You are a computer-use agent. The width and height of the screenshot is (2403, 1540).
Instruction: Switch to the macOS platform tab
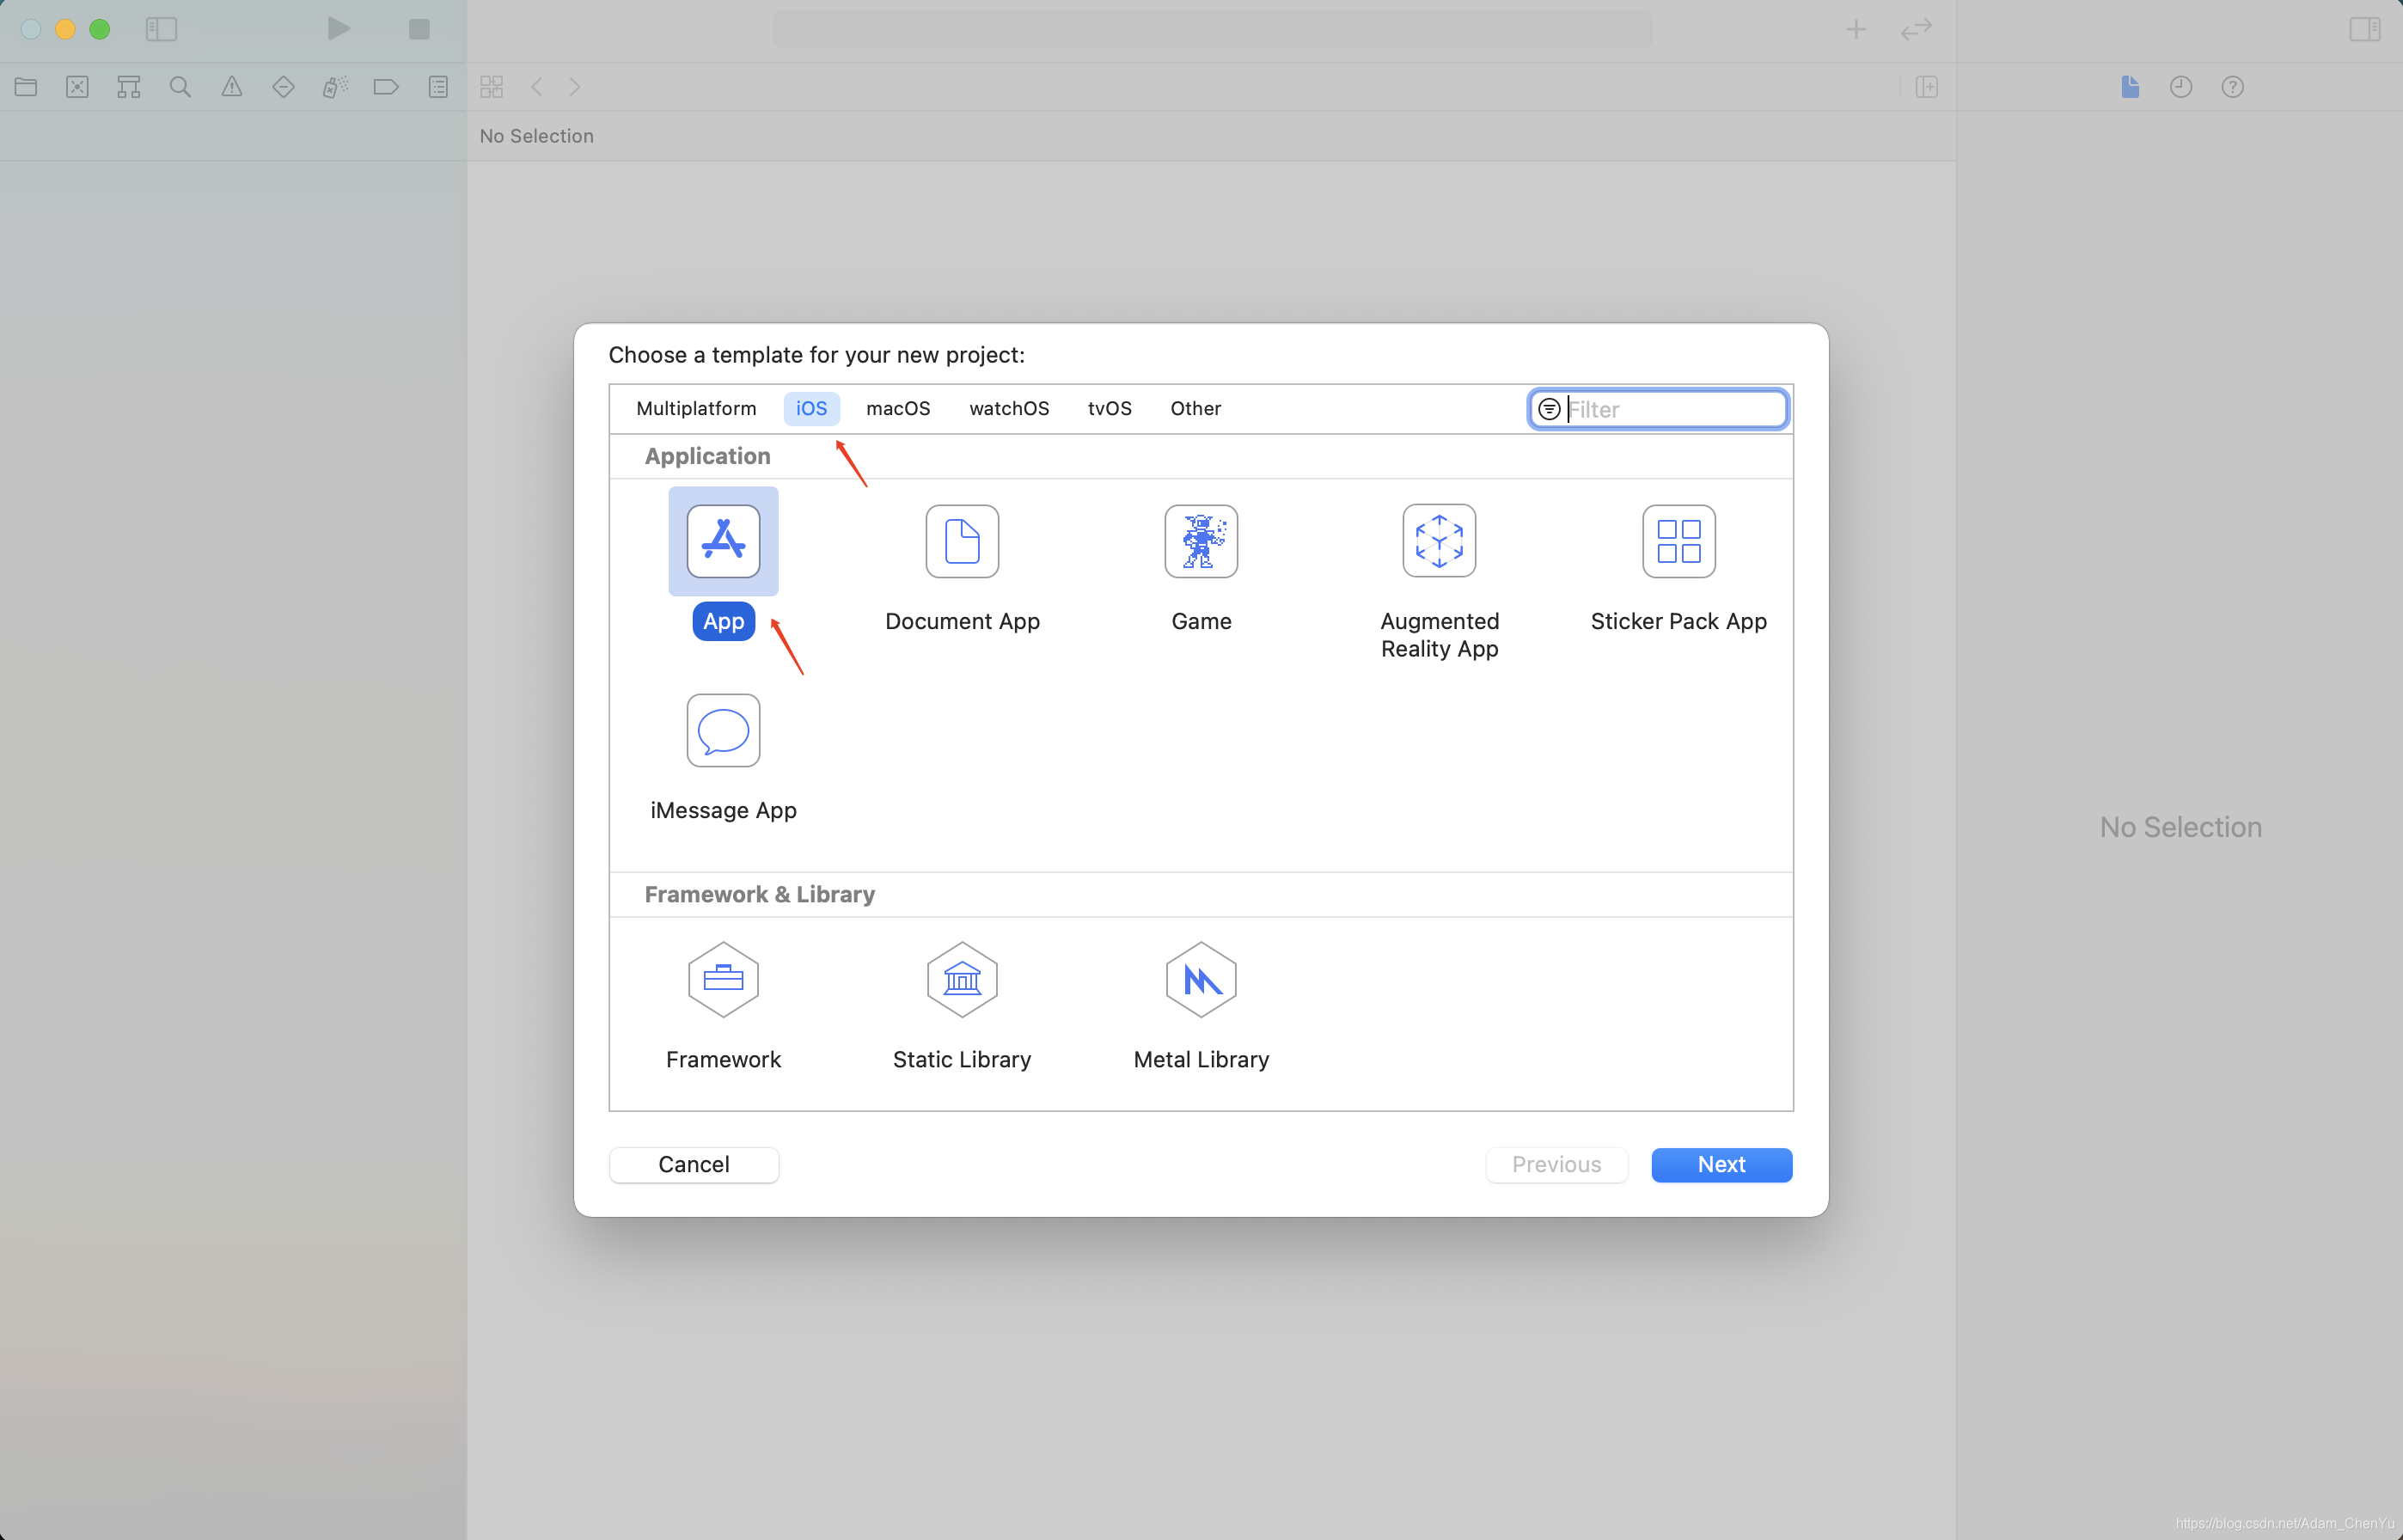[897, 408]
